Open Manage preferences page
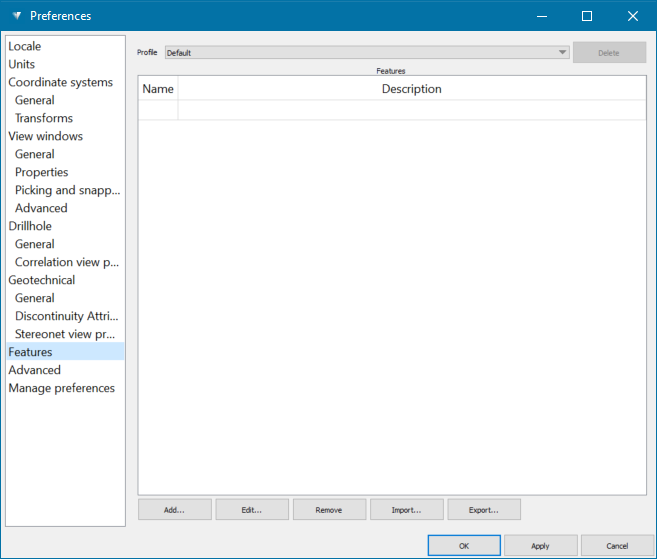The height and width of the screenshot is (559, 657). click(62, 388)
